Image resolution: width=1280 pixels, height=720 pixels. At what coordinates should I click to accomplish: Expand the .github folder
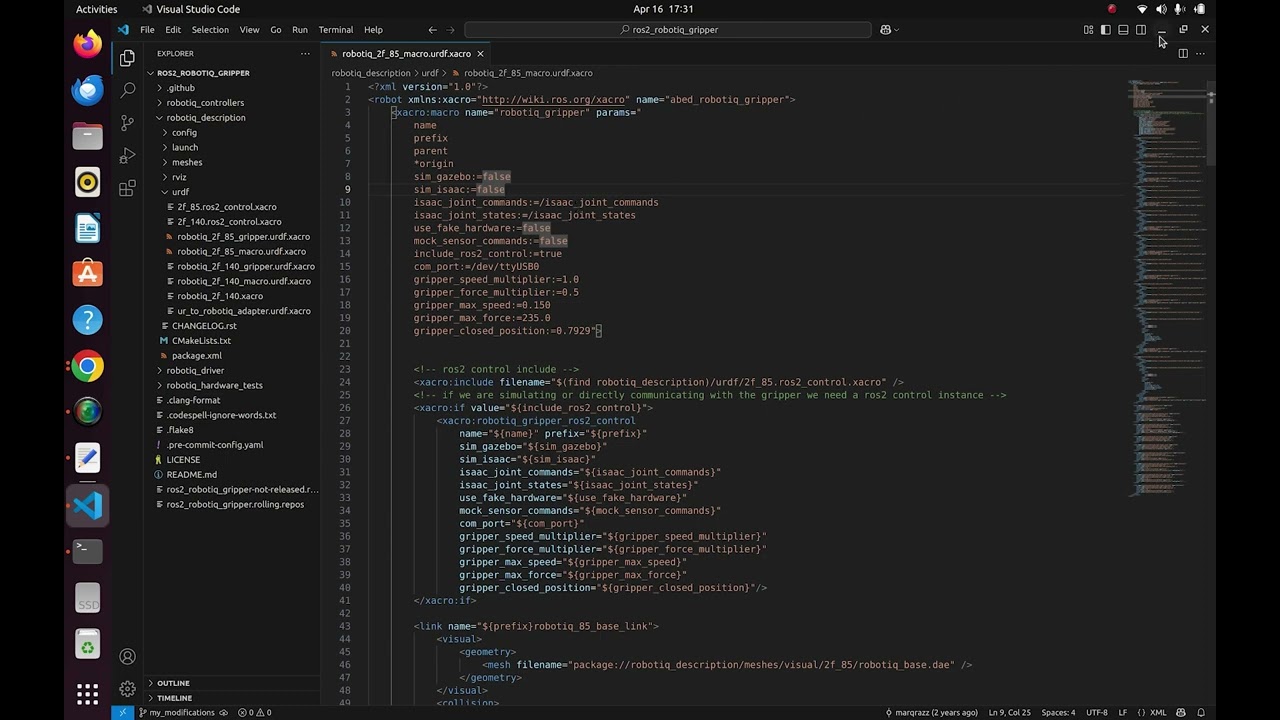coord(181,88)
